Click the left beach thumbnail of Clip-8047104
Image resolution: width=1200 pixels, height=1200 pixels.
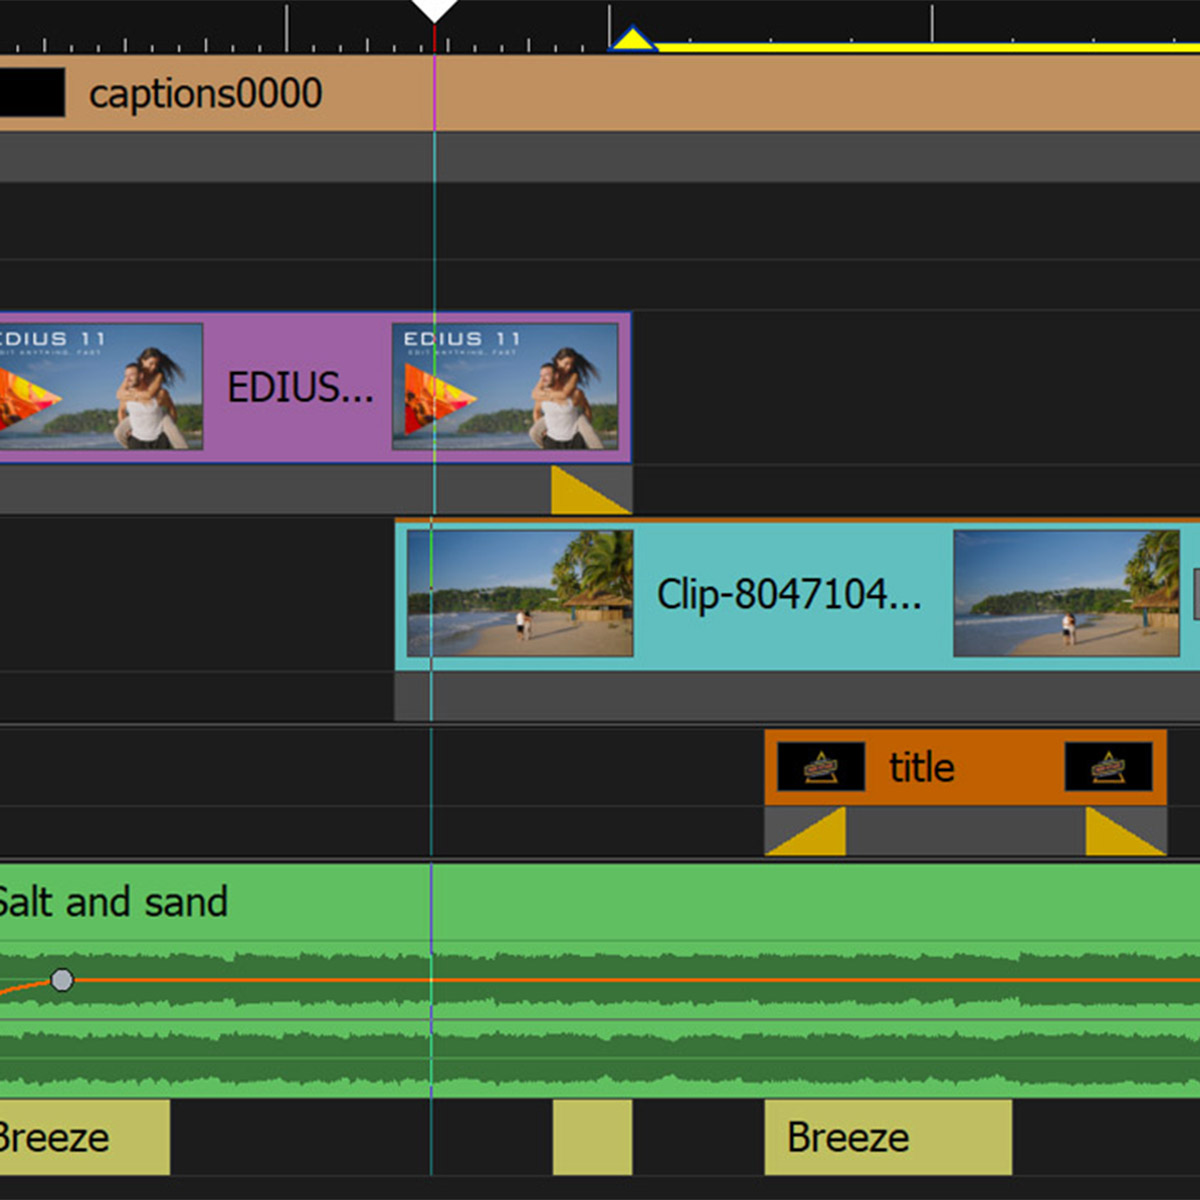click(520, 594)
